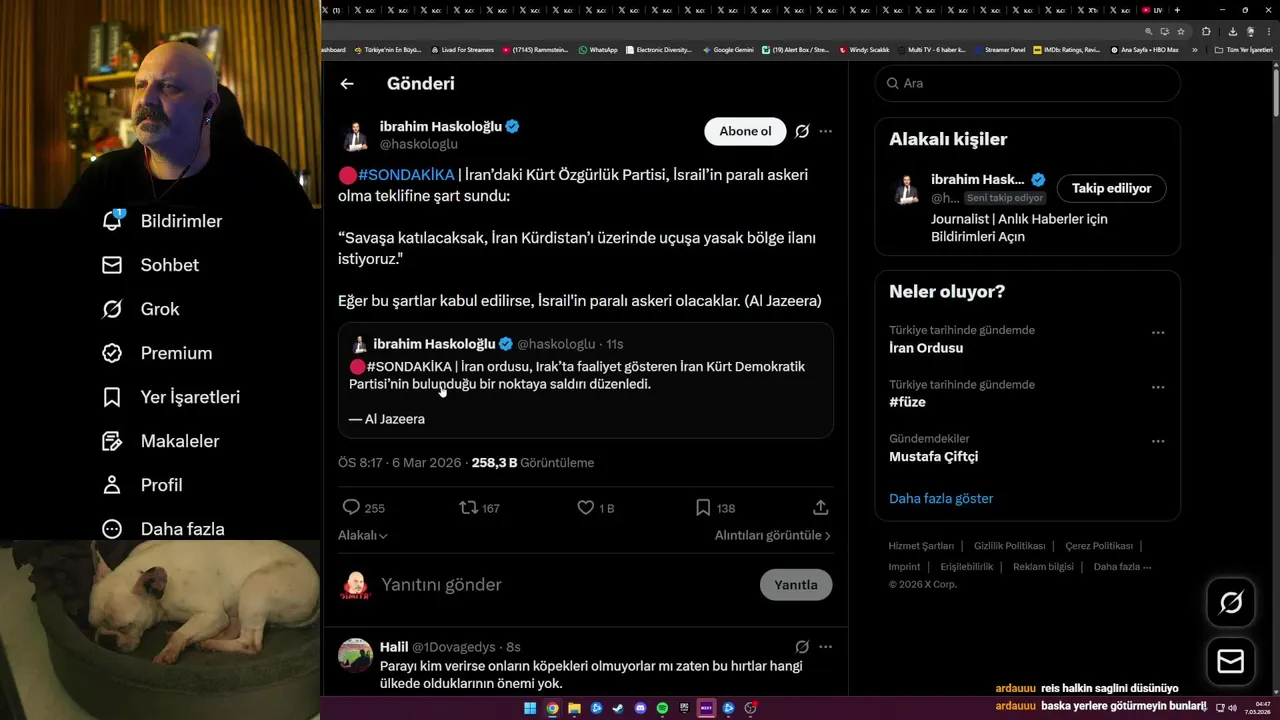Click Takip ediliyor following button

coord(1112,188)
